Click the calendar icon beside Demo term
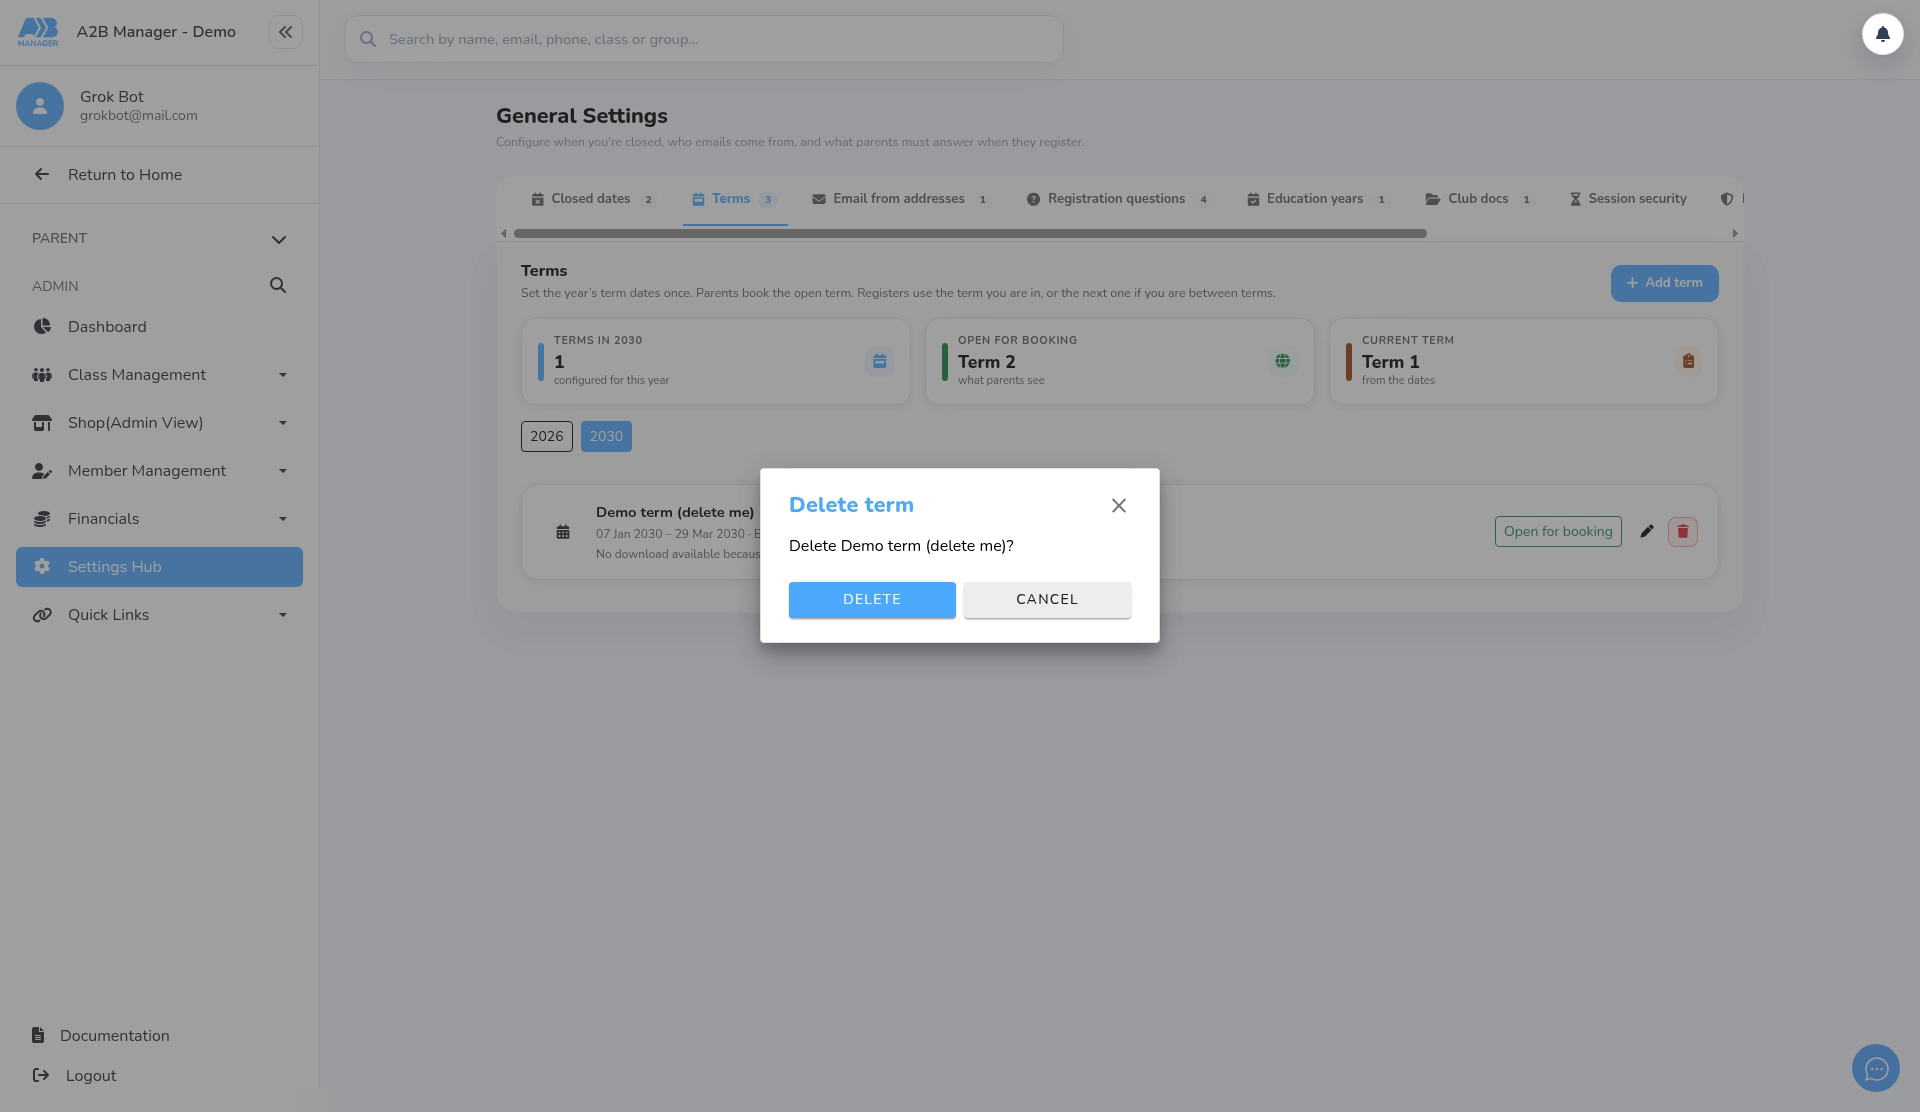The height and width of the screenshot is (1112, 1920). click(563, 532)
